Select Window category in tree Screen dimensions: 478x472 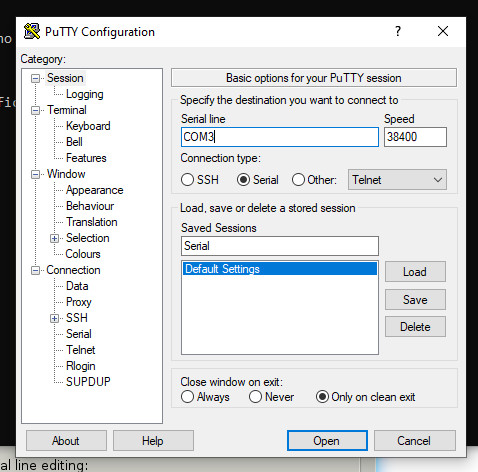point(66,174)
